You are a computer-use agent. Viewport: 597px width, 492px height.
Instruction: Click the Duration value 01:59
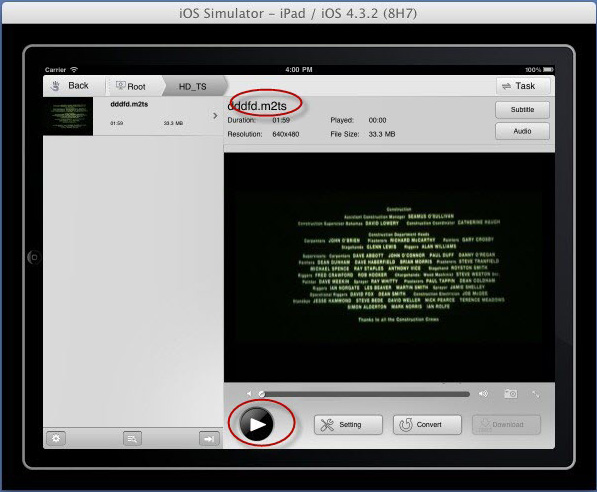[281, 120]
